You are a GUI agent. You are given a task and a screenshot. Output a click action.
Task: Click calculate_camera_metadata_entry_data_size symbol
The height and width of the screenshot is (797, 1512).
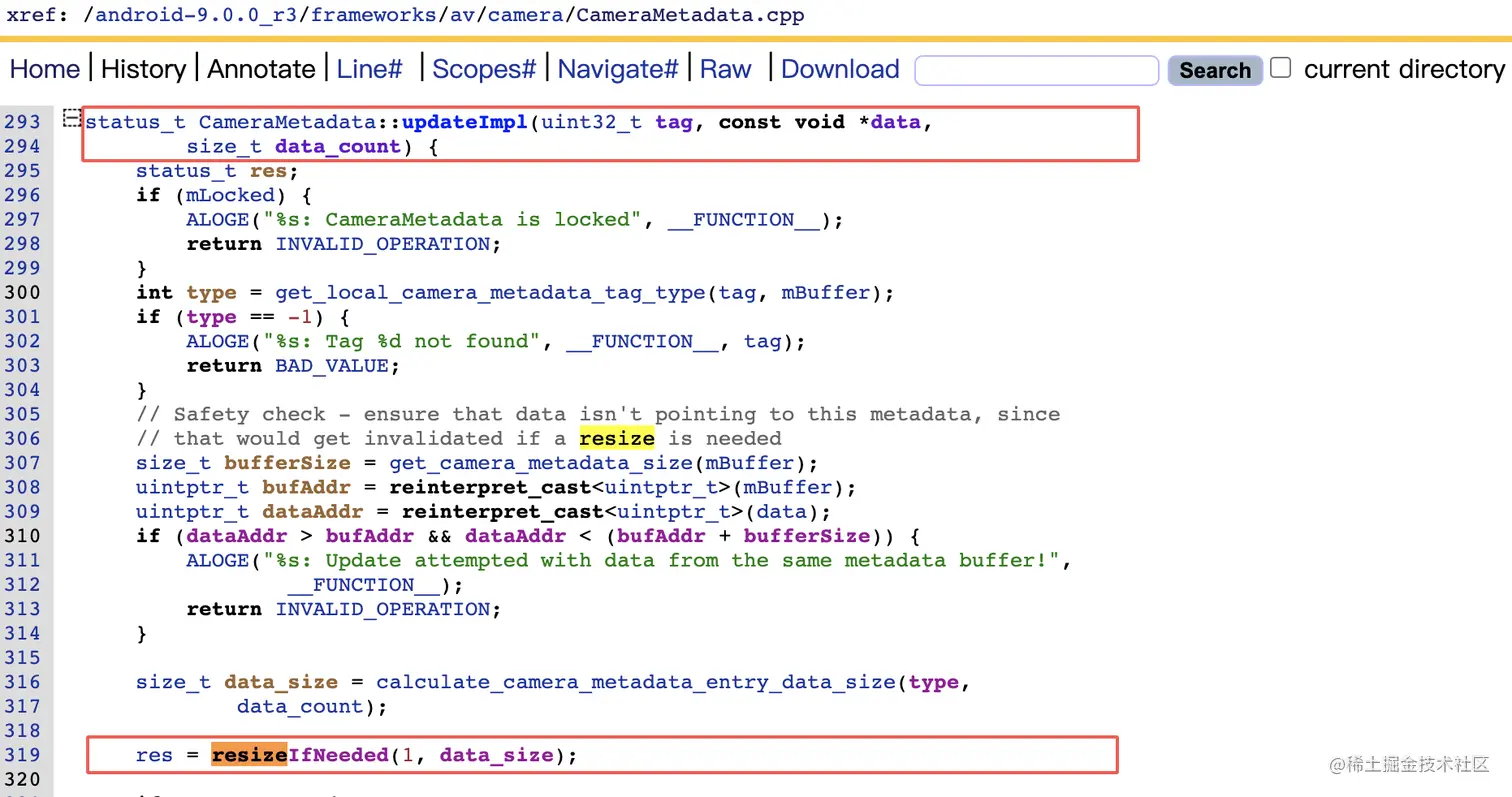point(636,681)
